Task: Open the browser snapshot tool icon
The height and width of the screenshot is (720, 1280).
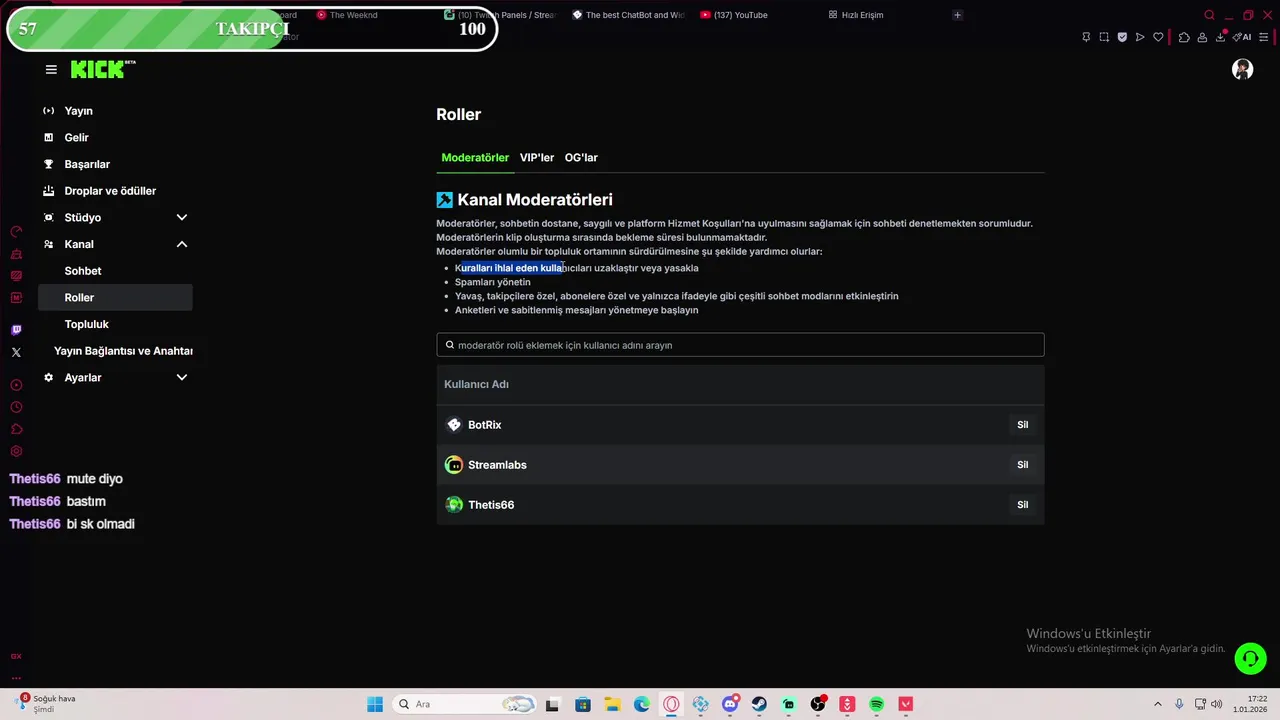Action: click(1104, 37)
